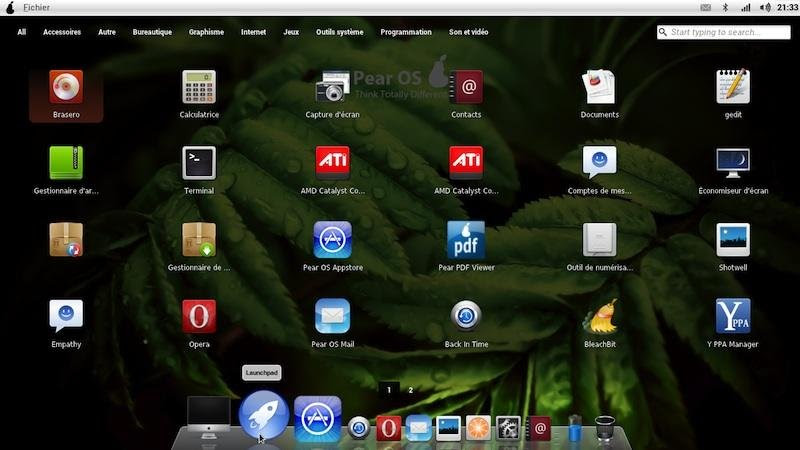Open system settings gear icon in dock
The image size is (800, 450).
(508, 428)
